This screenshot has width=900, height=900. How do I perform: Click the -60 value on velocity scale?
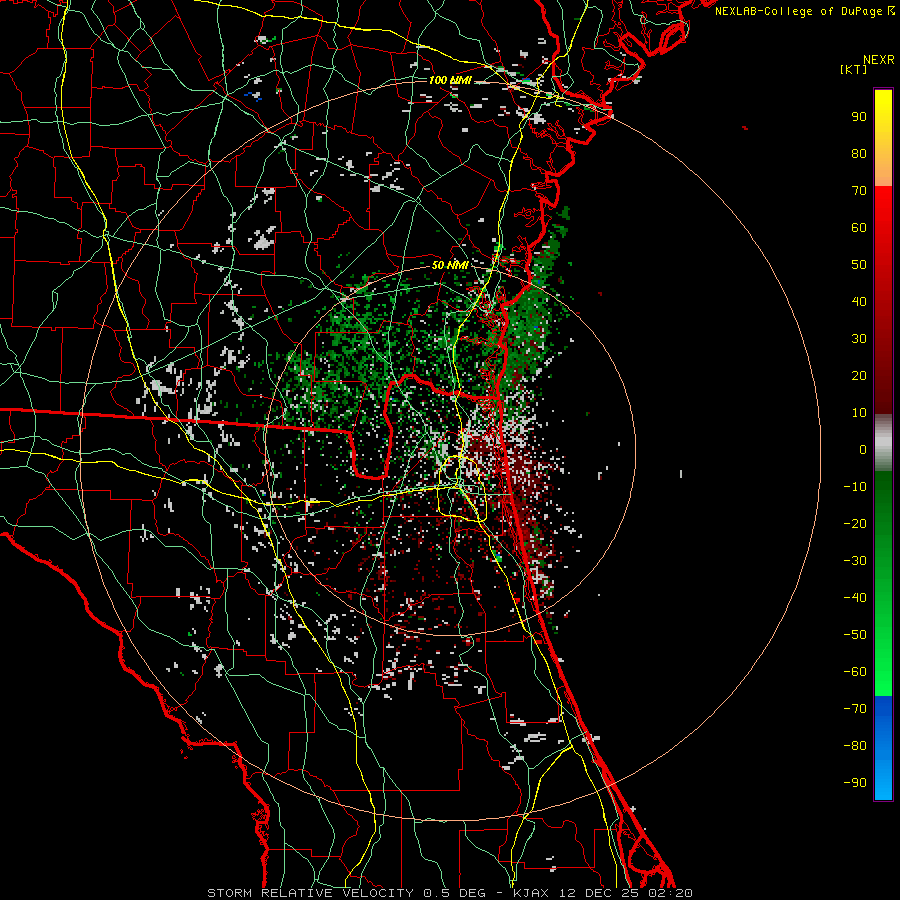(x=855, y=672)
